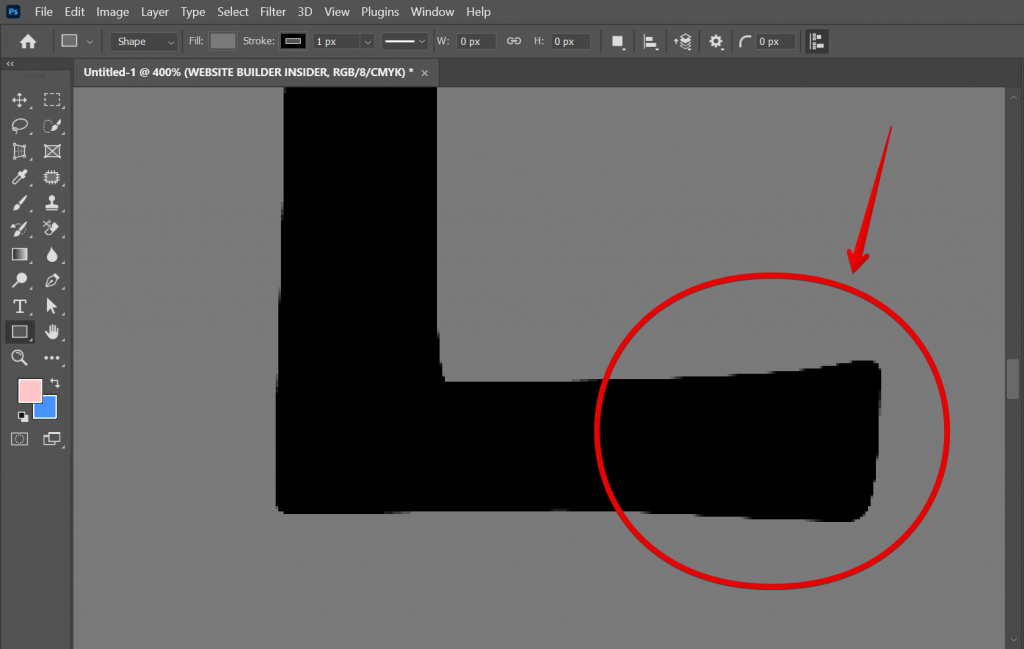Select the Zoom tool
The height and width of the screenshot is (649, 1024).
point(20,359)
